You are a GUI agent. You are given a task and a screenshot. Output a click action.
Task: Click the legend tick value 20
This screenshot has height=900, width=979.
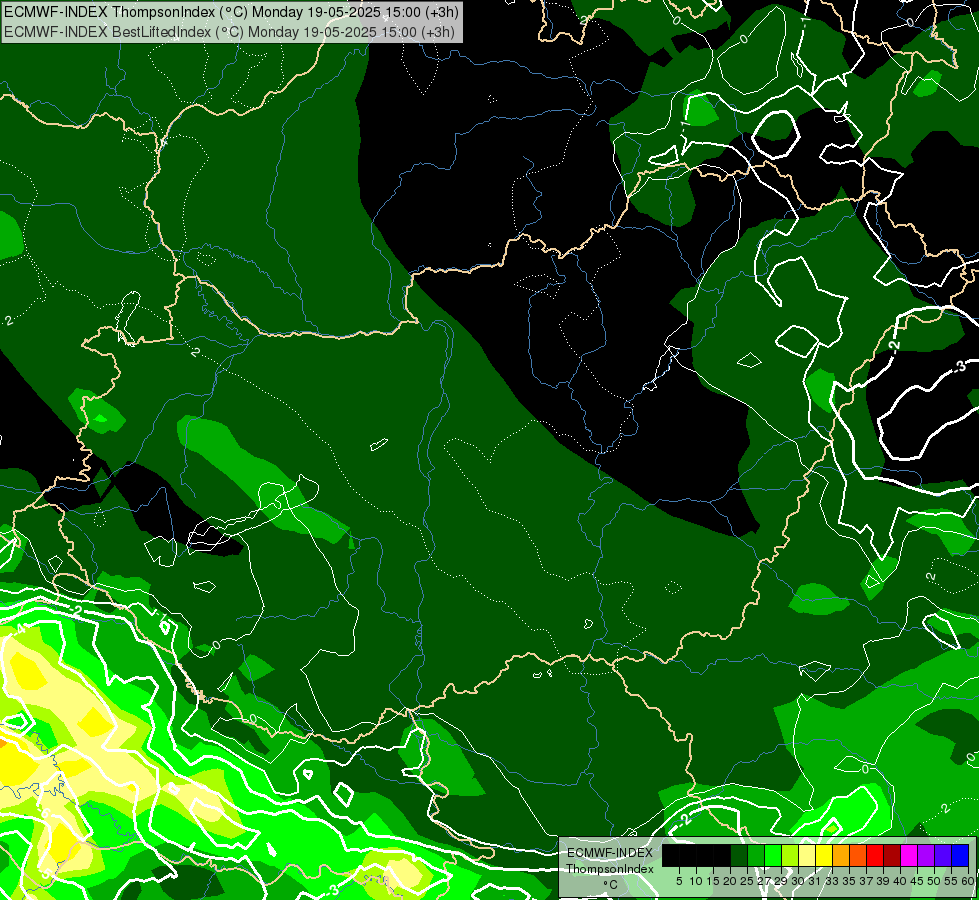(x=730, y=881)
